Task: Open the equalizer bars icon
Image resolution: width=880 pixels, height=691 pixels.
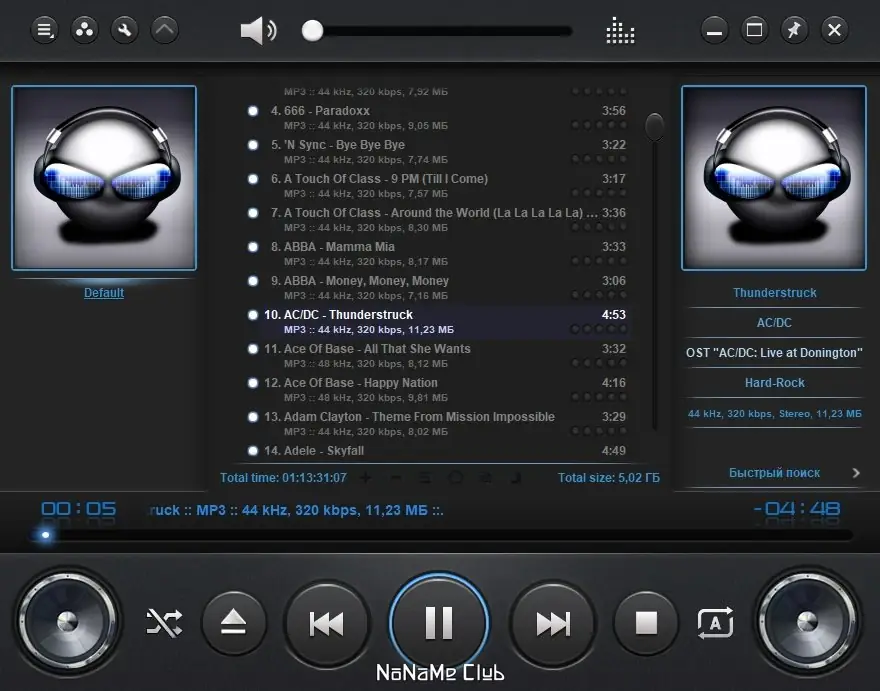Action: [x=620, y=30]
